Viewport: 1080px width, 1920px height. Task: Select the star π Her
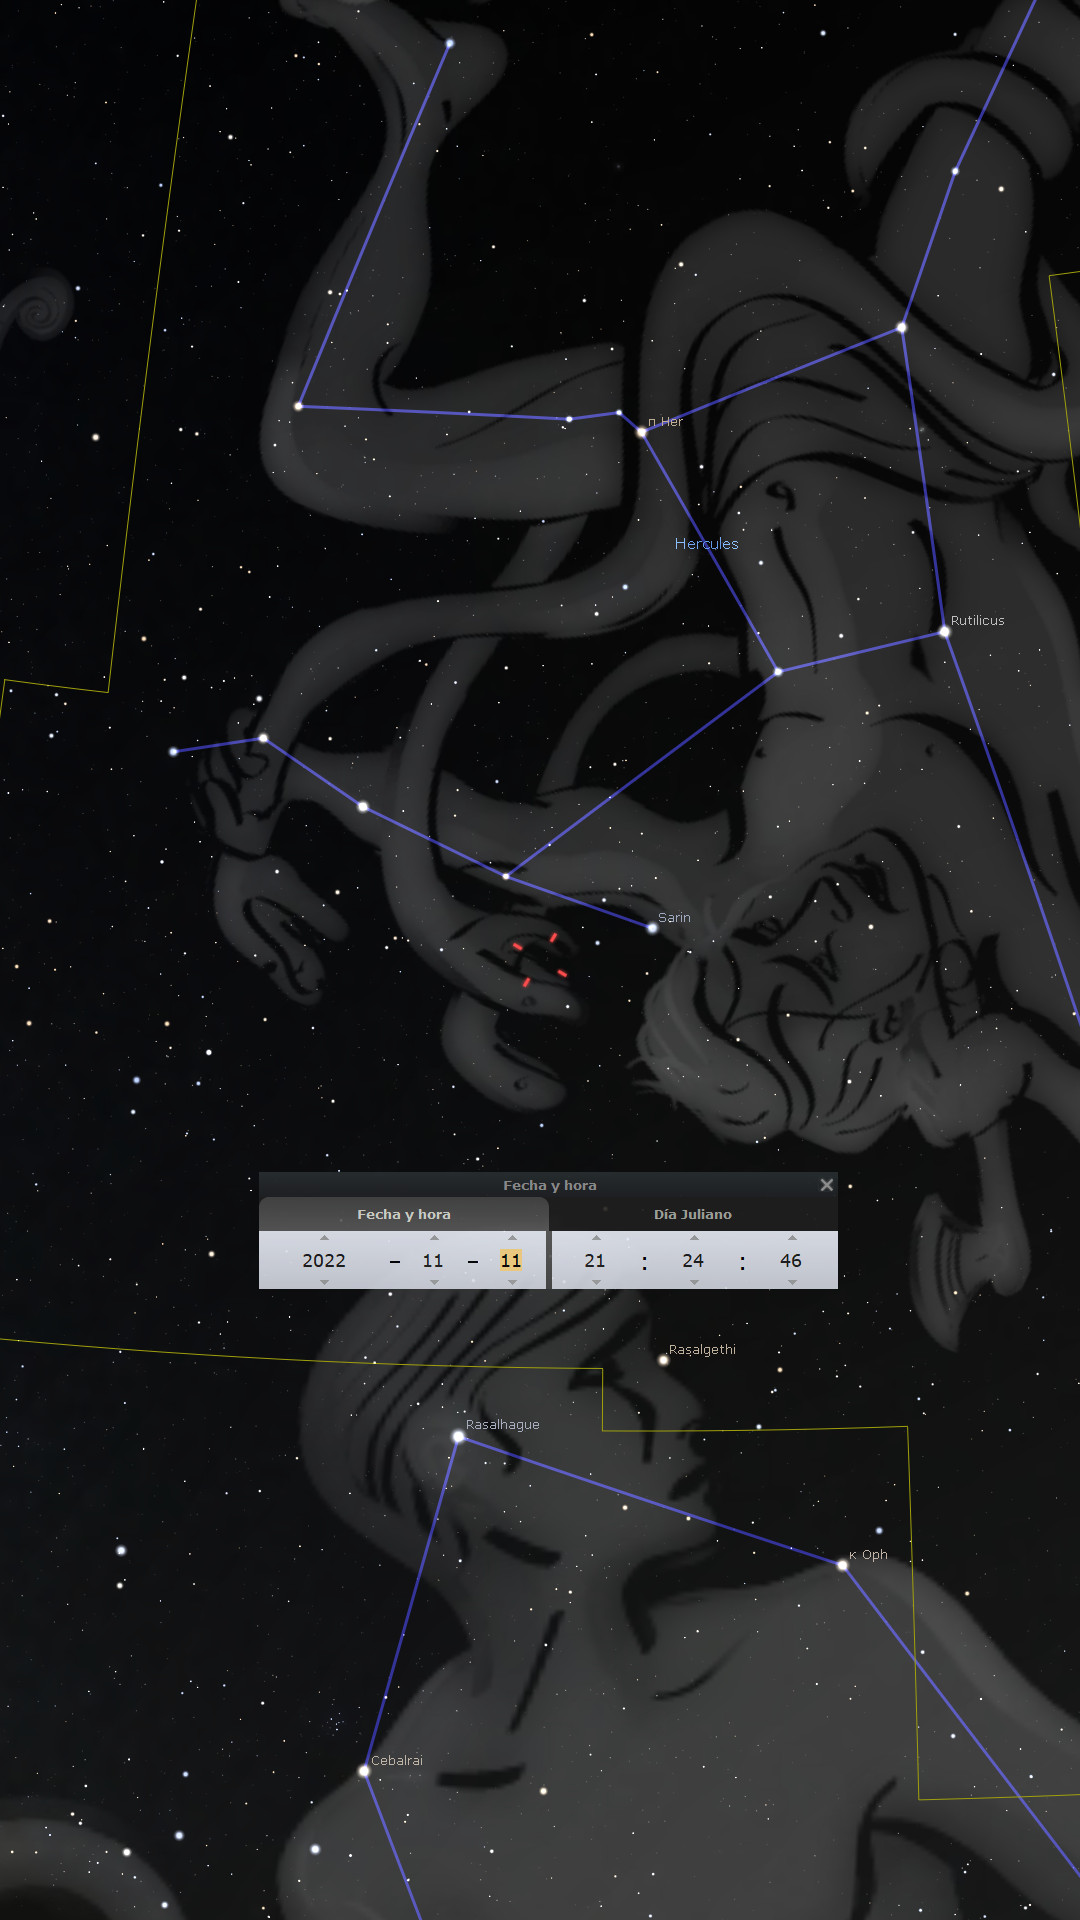(642, 432)
